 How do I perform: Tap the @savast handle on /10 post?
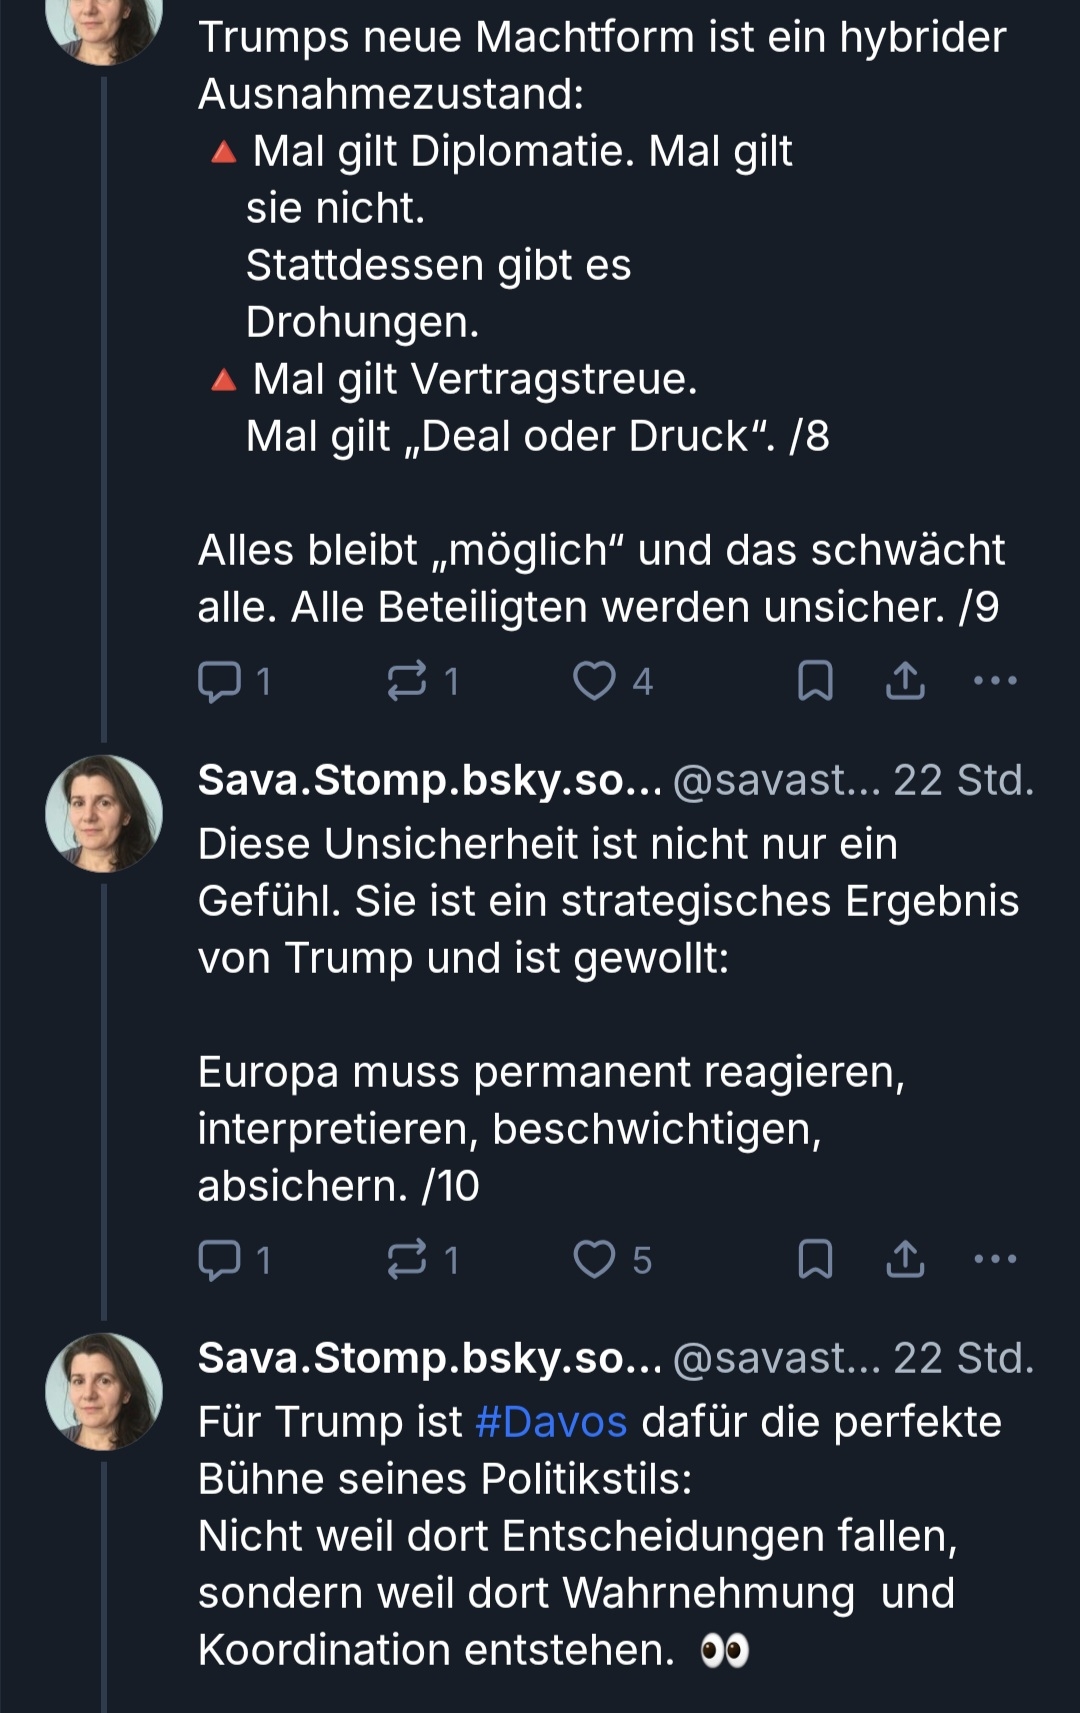776,780
